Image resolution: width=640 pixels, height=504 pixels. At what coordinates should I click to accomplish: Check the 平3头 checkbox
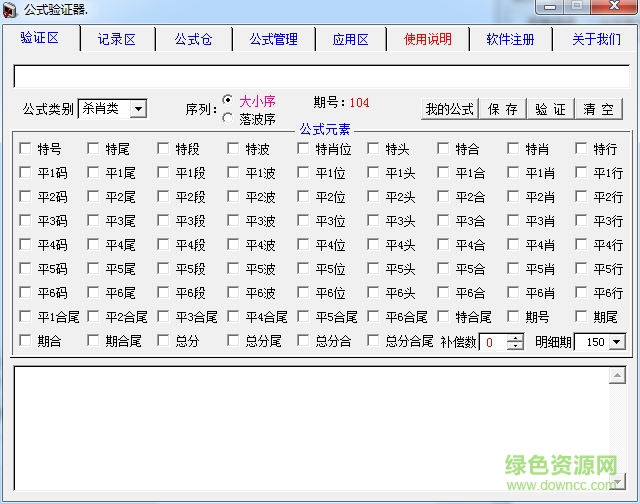point(373,221)
